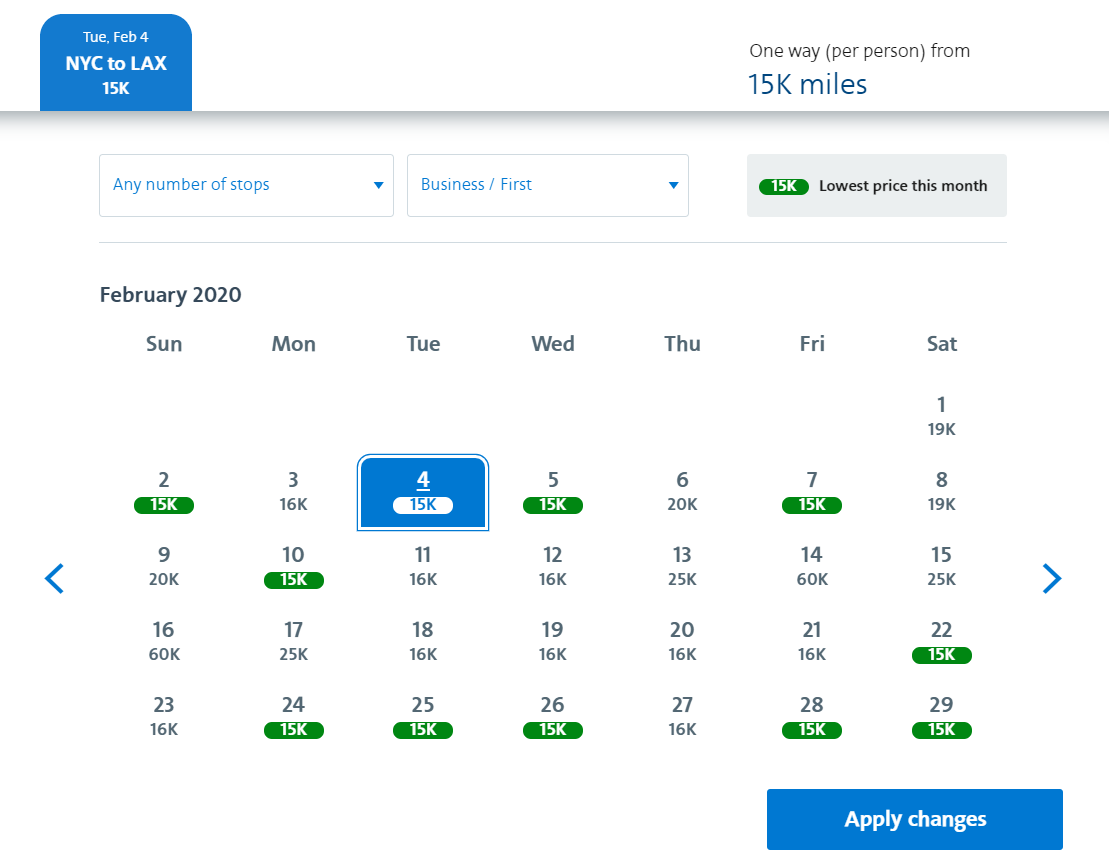Choose February 13 at 25K miles
This screenshot has height=854, width=1109.
pyautogui.click(x=683, y=567)
